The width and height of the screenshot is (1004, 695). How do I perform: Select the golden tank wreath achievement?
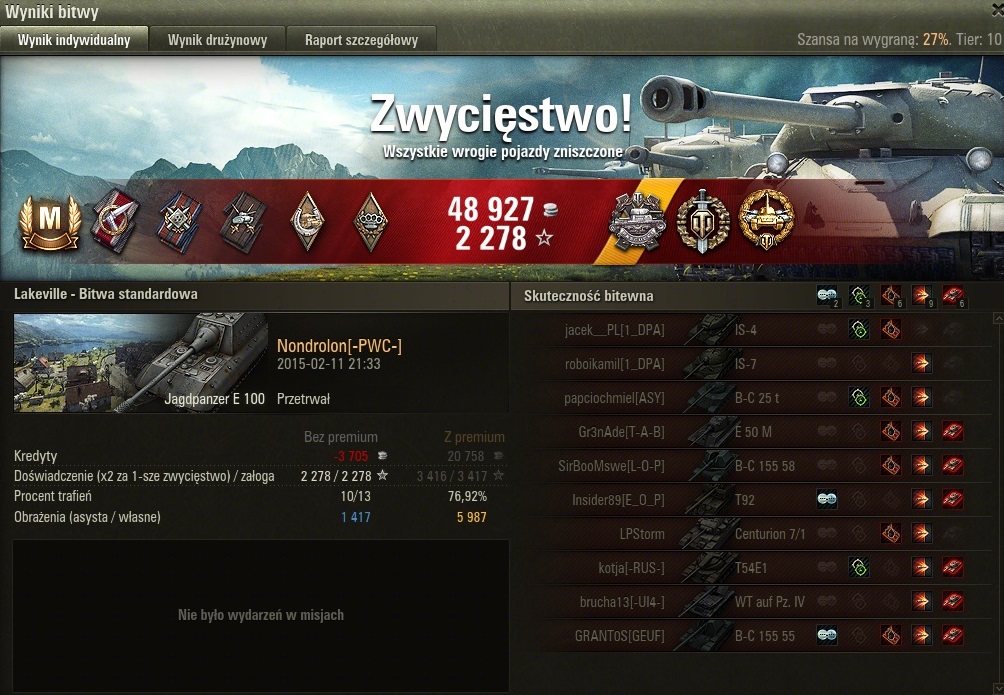(766, 220)
